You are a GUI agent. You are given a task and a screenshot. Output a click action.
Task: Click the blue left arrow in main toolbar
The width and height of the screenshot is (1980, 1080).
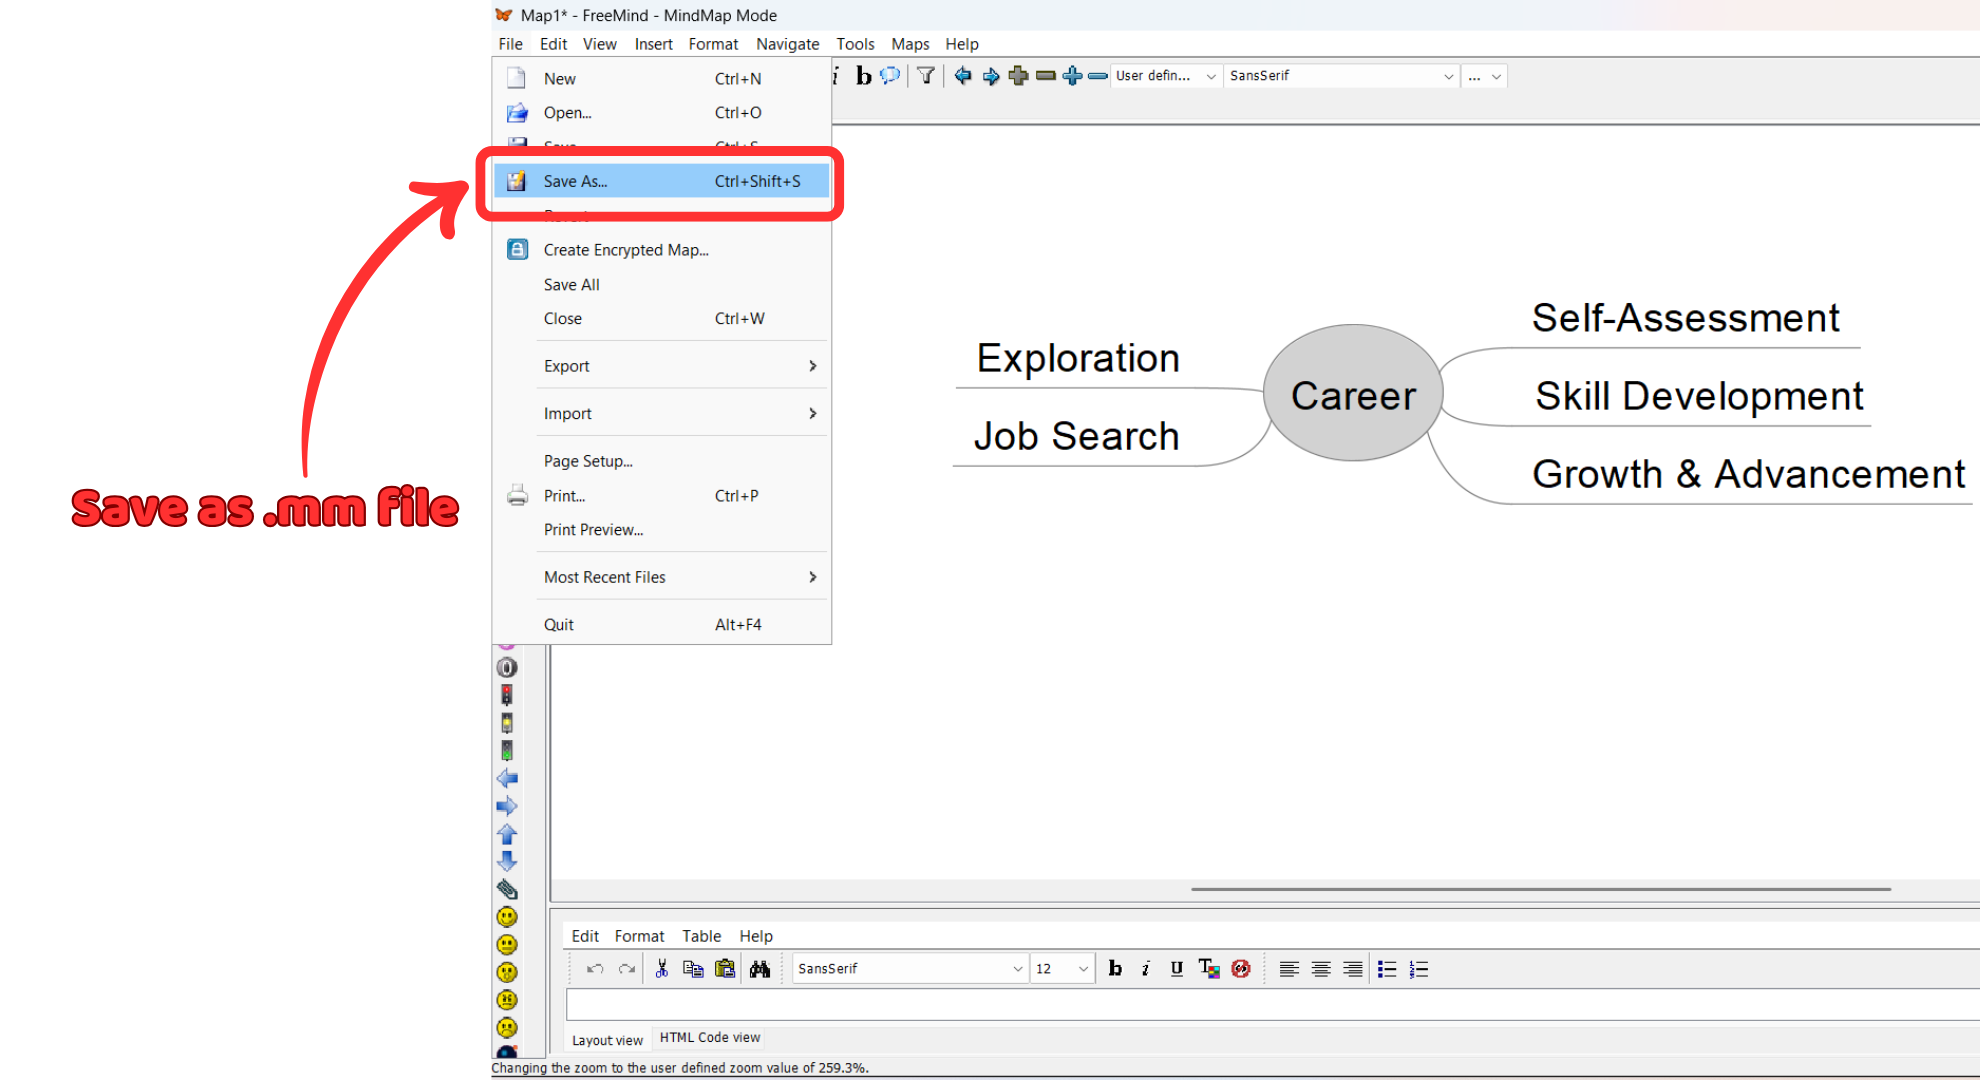[963, 76]
